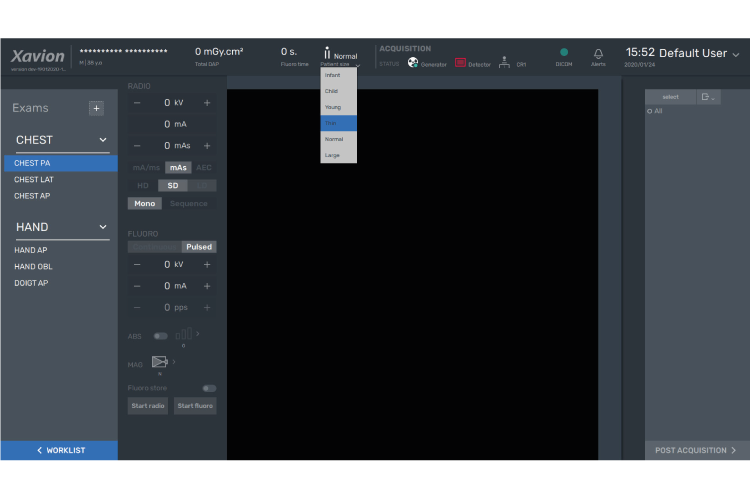Add a new exam with plus icon
This screenshot has width=750, height=500.
click(x=96, y=108)
